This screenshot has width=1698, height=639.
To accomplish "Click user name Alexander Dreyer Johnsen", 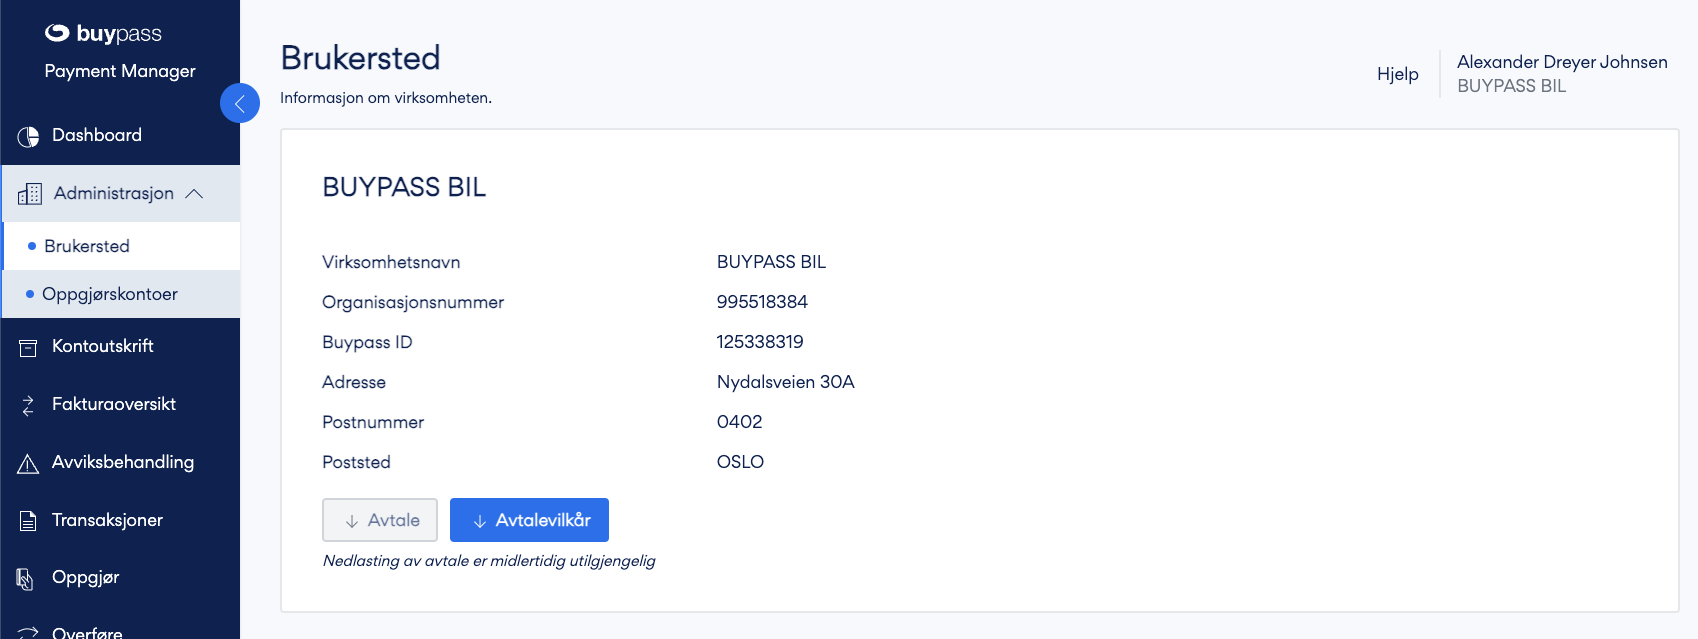I will point(1562,62).
